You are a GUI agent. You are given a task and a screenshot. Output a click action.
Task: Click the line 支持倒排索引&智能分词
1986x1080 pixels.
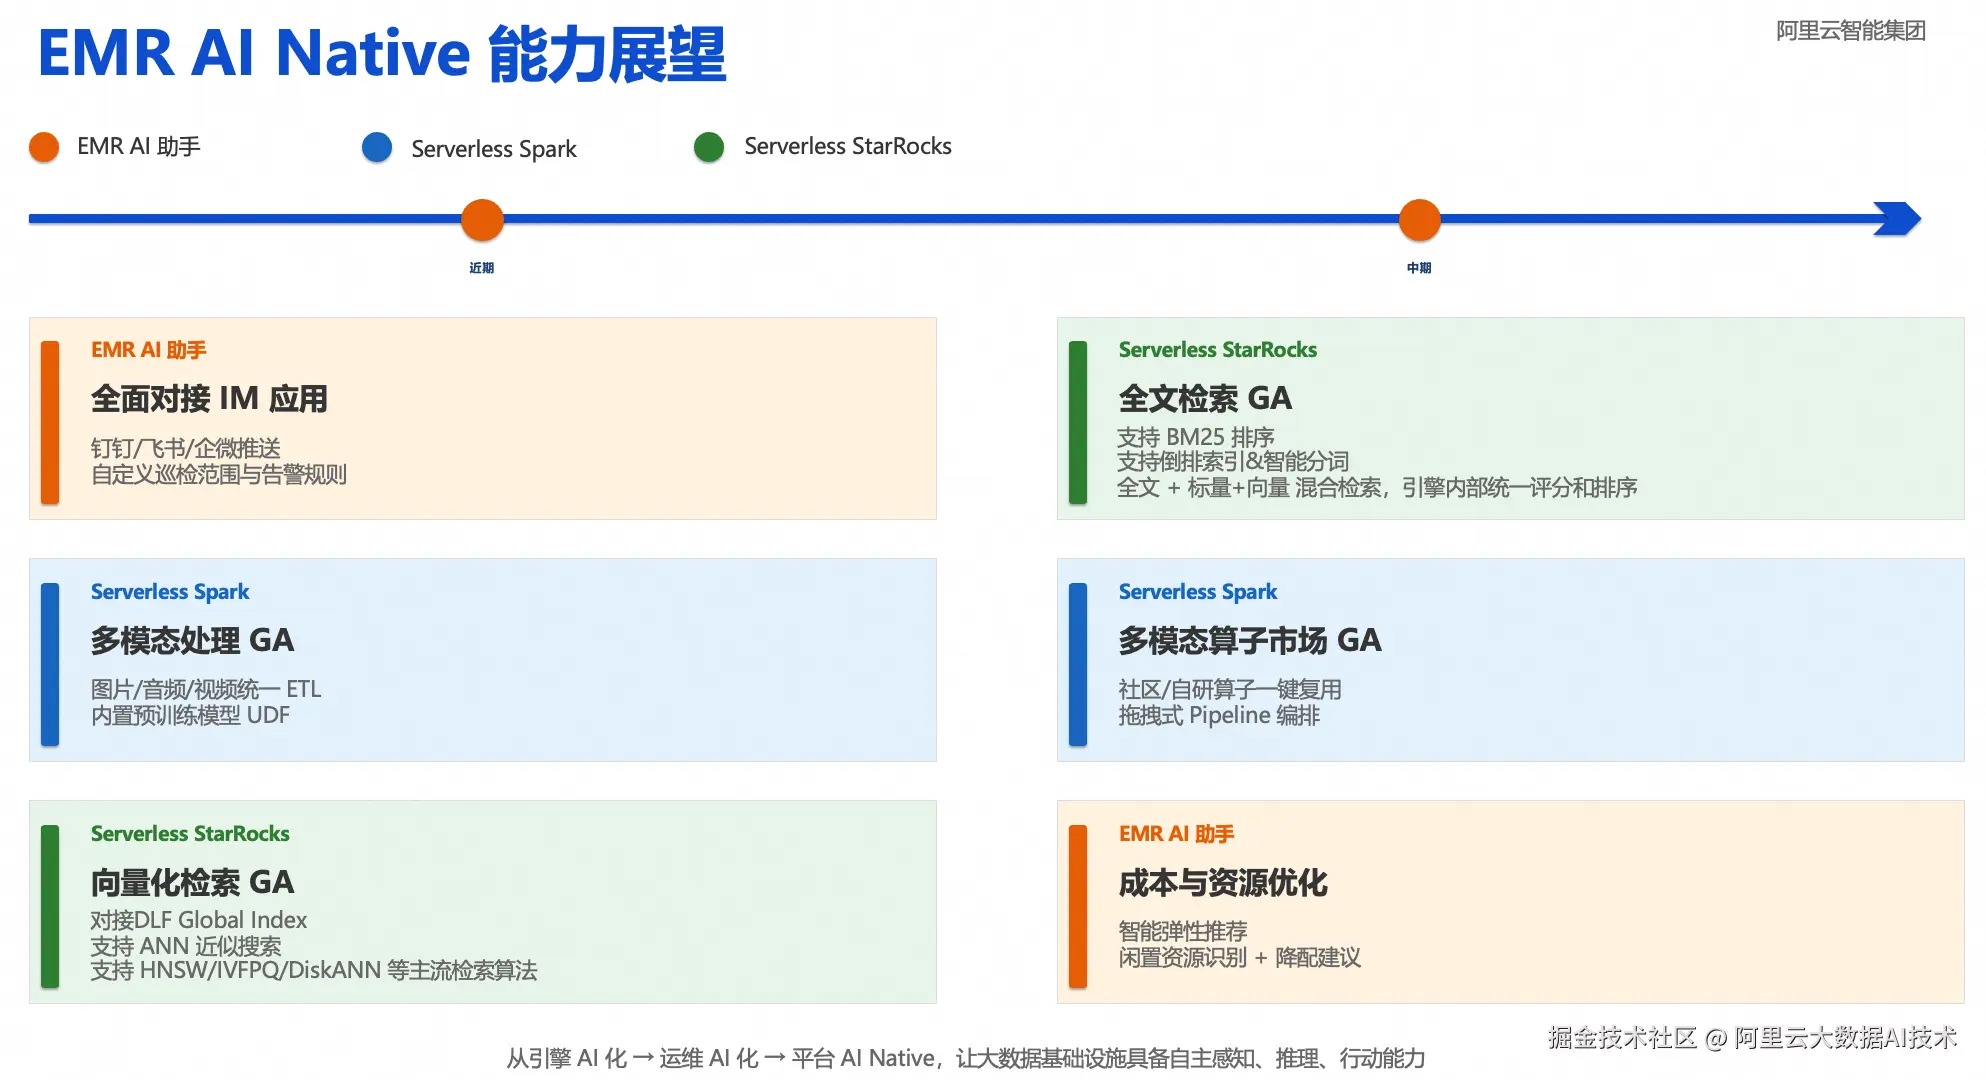click(x=1233, y=461)
